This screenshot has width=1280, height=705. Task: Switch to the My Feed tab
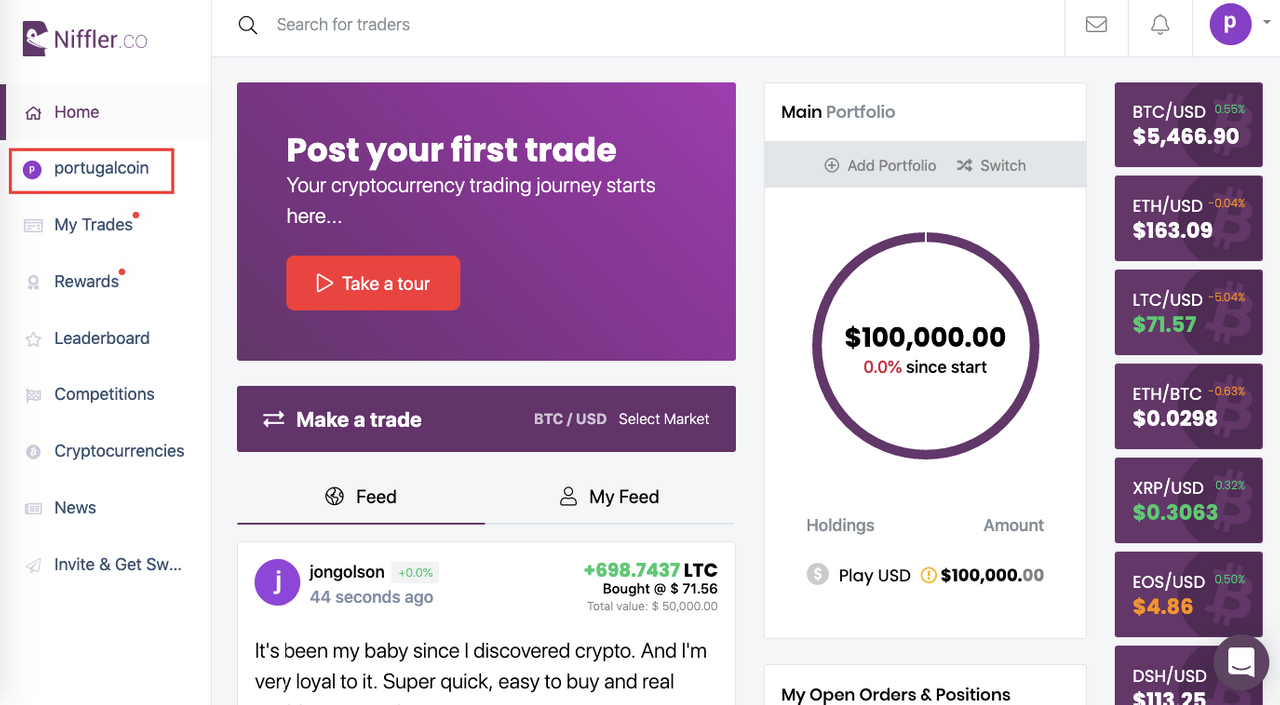[x=609, y=497]
